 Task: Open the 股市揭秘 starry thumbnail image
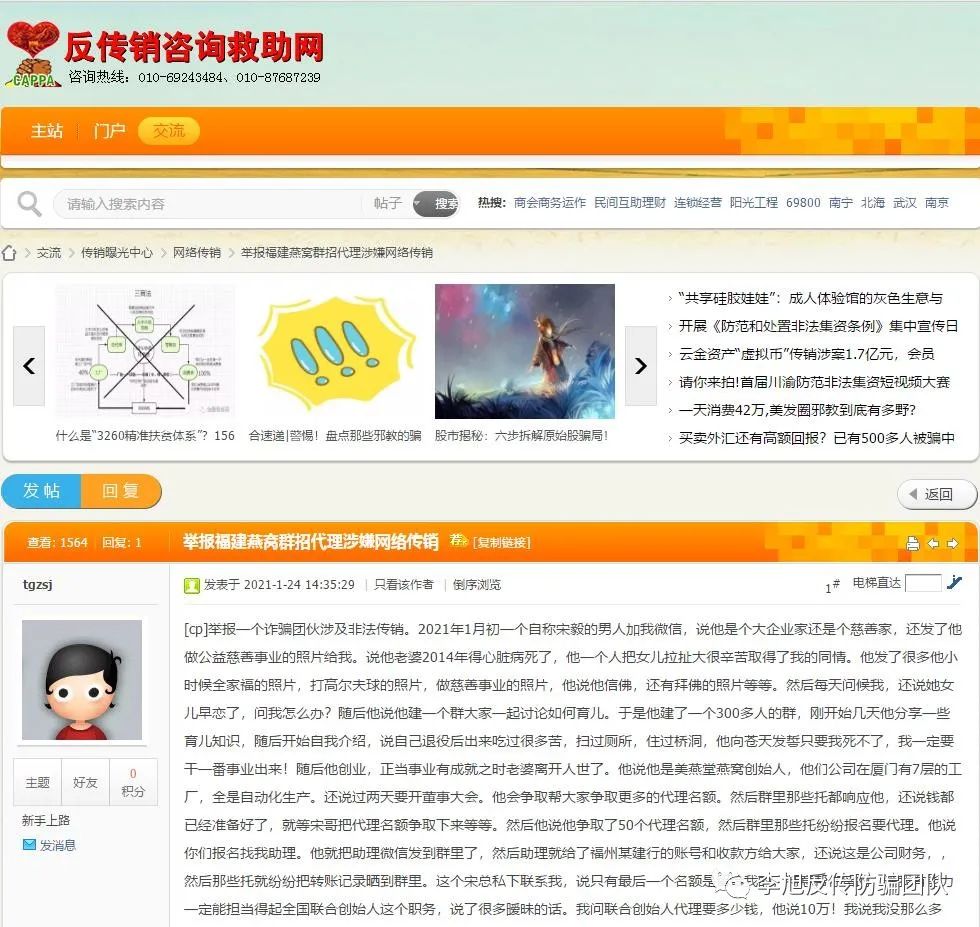point(524,351)
